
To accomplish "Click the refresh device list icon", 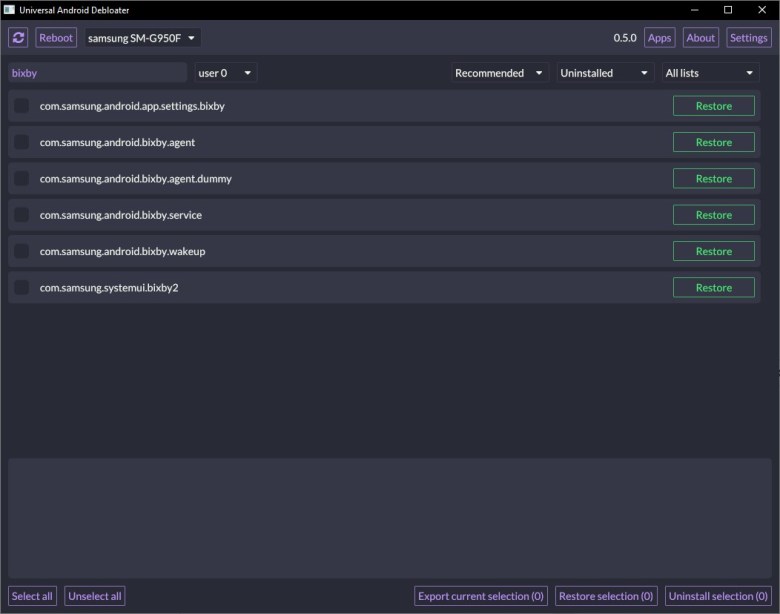I will coord(18,38).
